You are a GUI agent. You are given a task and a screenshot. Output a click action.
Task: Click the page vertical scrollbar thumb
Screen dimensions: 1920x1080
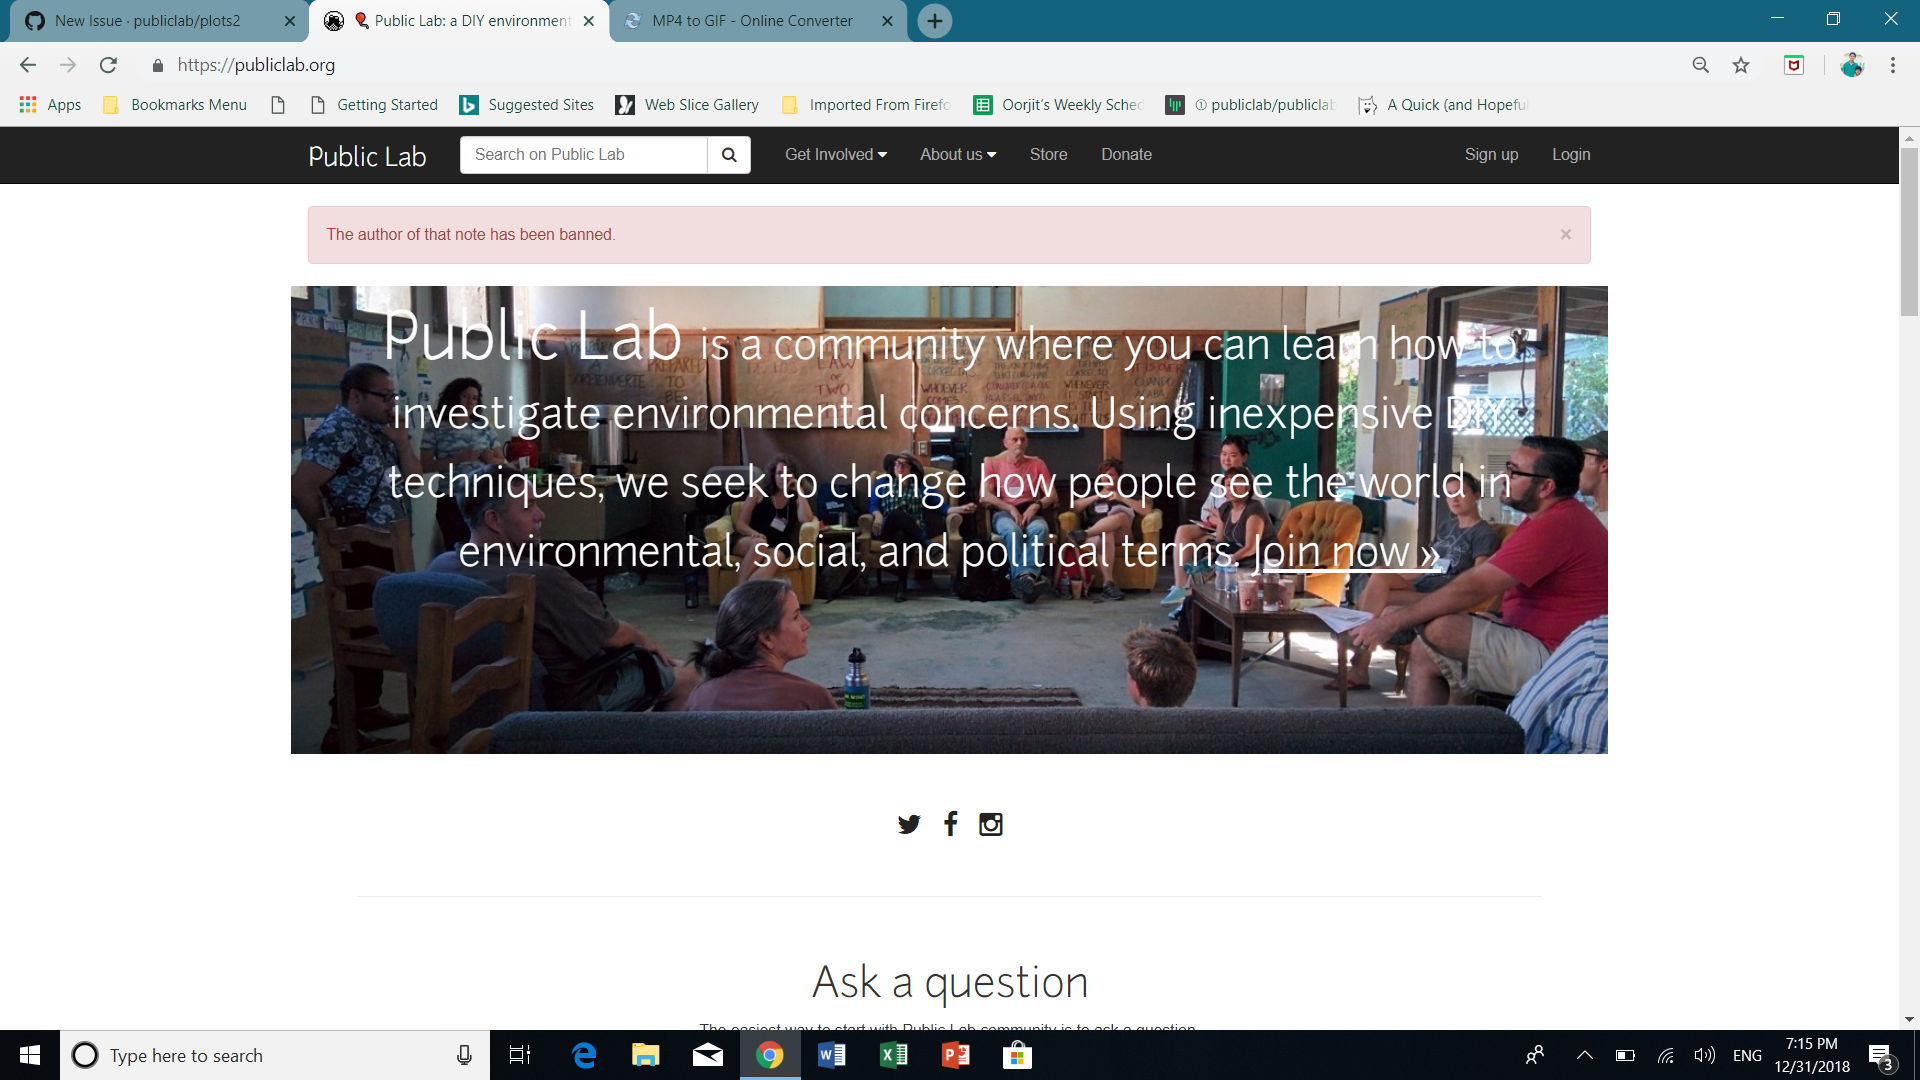[x=1909, y=232]
